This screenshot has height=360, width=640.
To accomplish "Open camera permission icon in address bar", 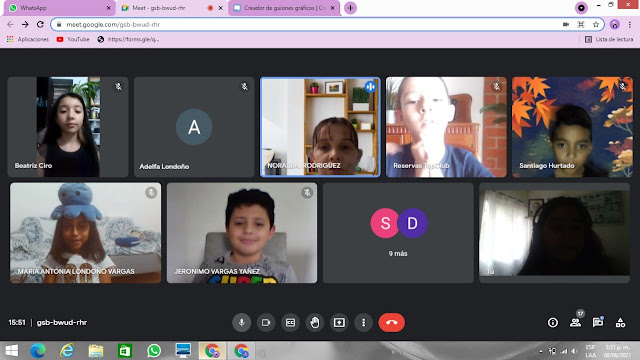I will point(566,24).
